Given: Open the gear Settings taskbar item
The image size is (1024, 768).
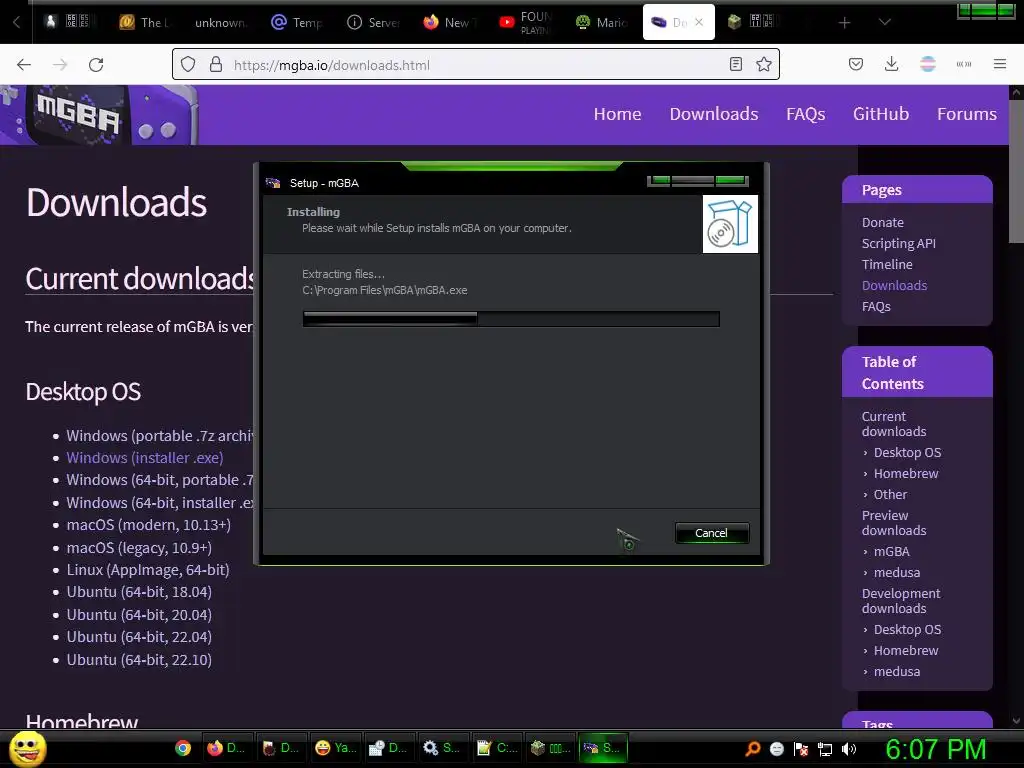Looking at the screenshot, I should pos(441,748).
